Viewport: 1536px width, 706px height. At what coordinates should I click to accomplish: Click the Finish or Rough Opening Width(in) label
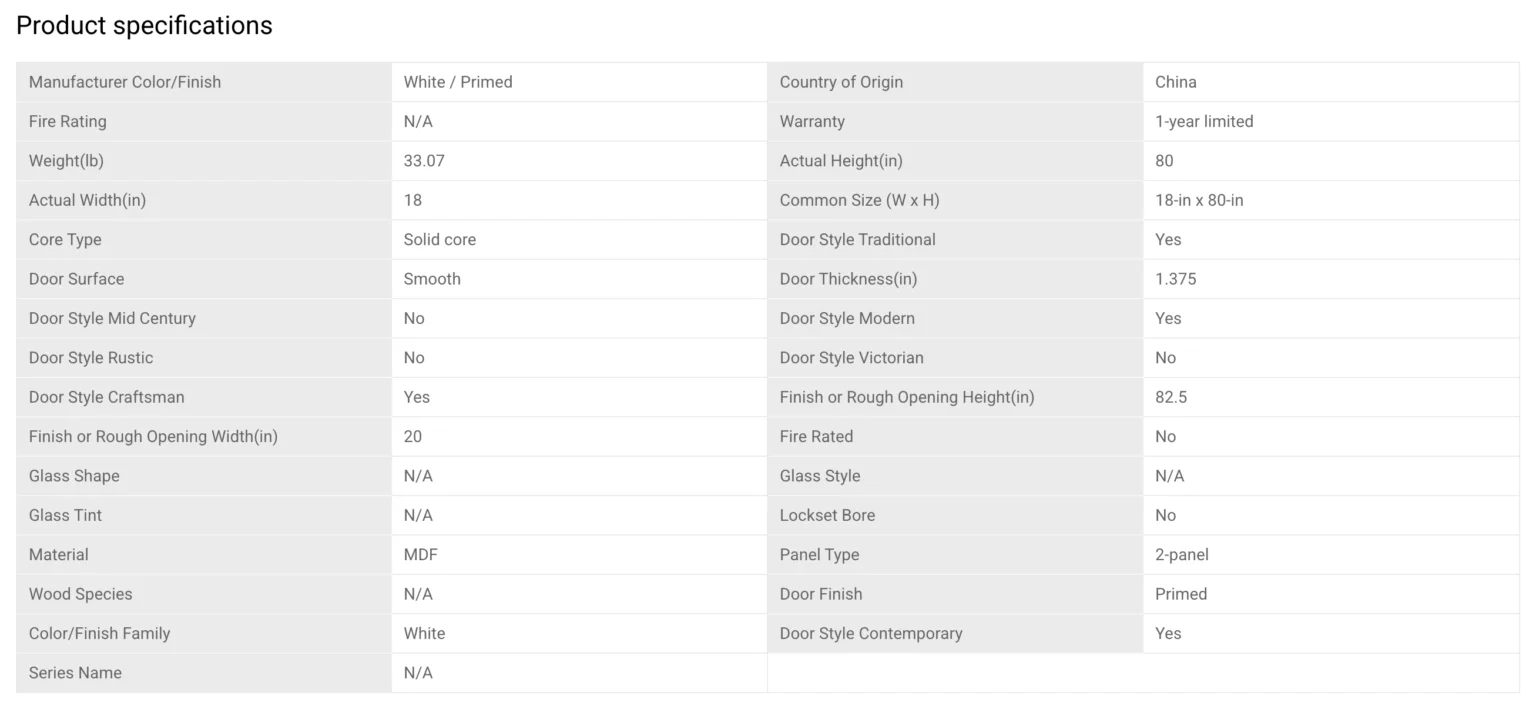click(153, 437)
